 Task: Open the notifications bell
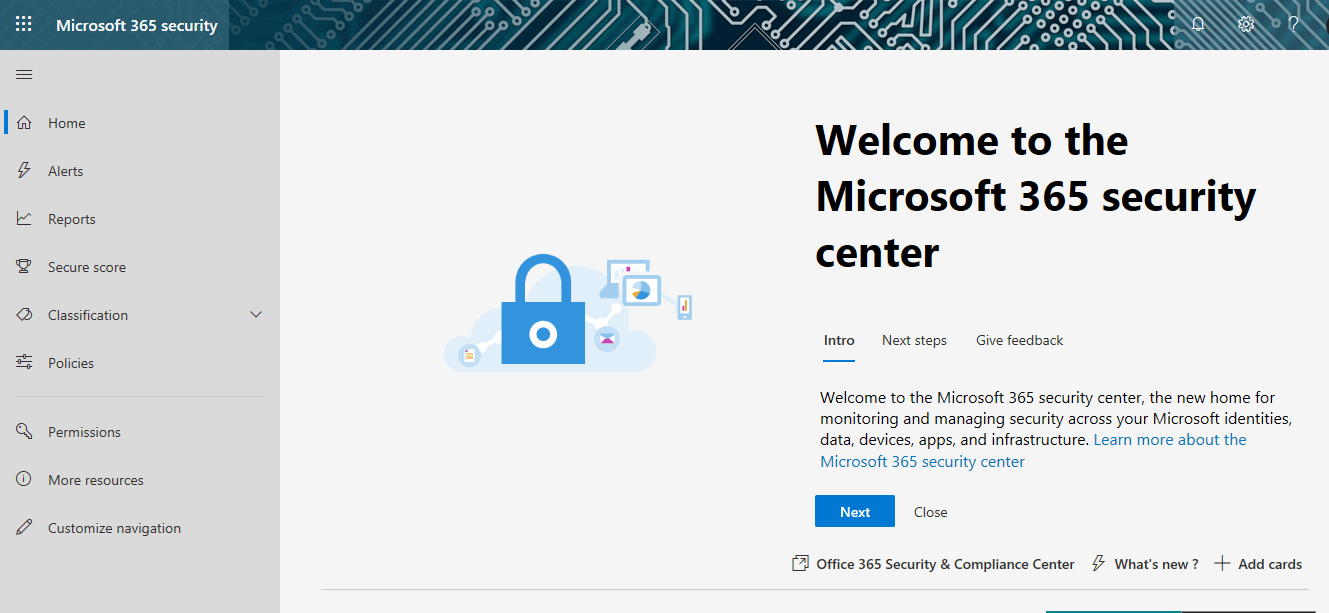point(1198,25)
